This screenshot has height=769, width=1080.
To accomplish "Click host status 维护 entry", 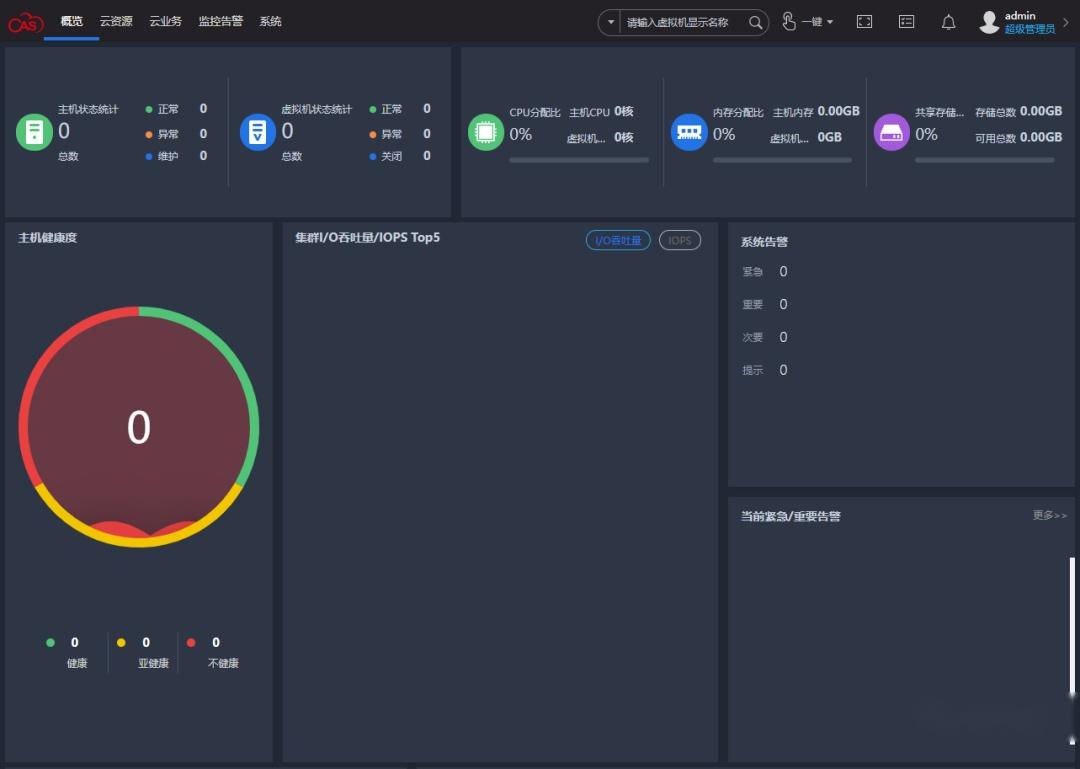I will 176,156.
